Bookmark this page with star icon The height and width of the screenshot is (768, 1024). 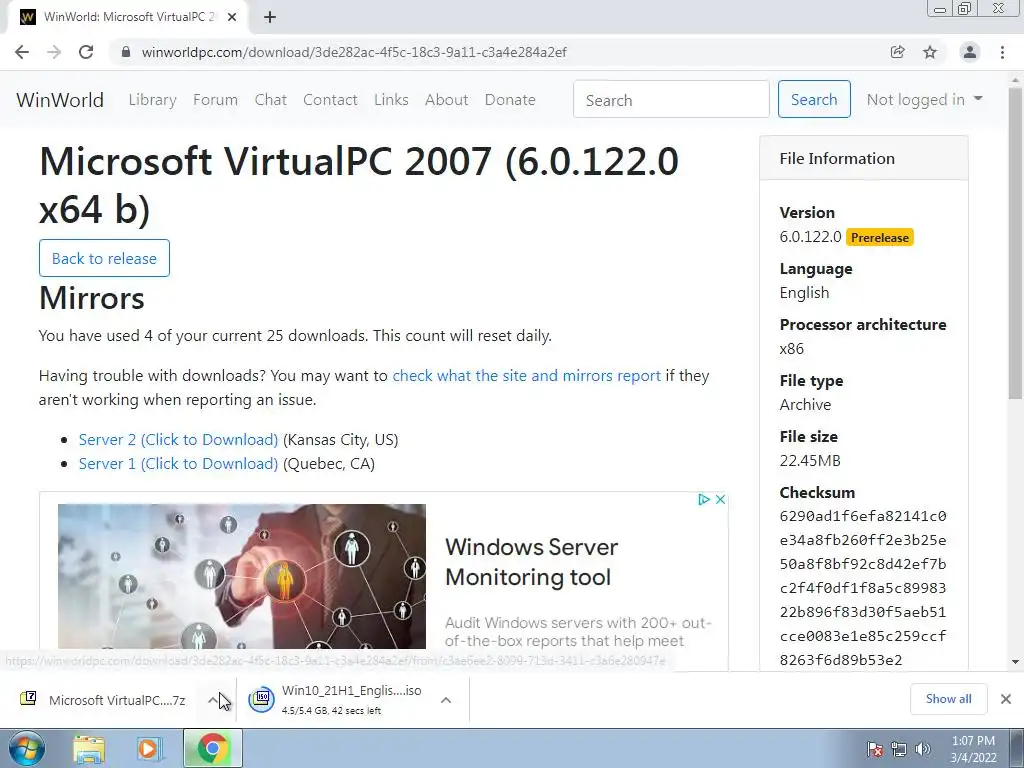(x=930, y=52)
